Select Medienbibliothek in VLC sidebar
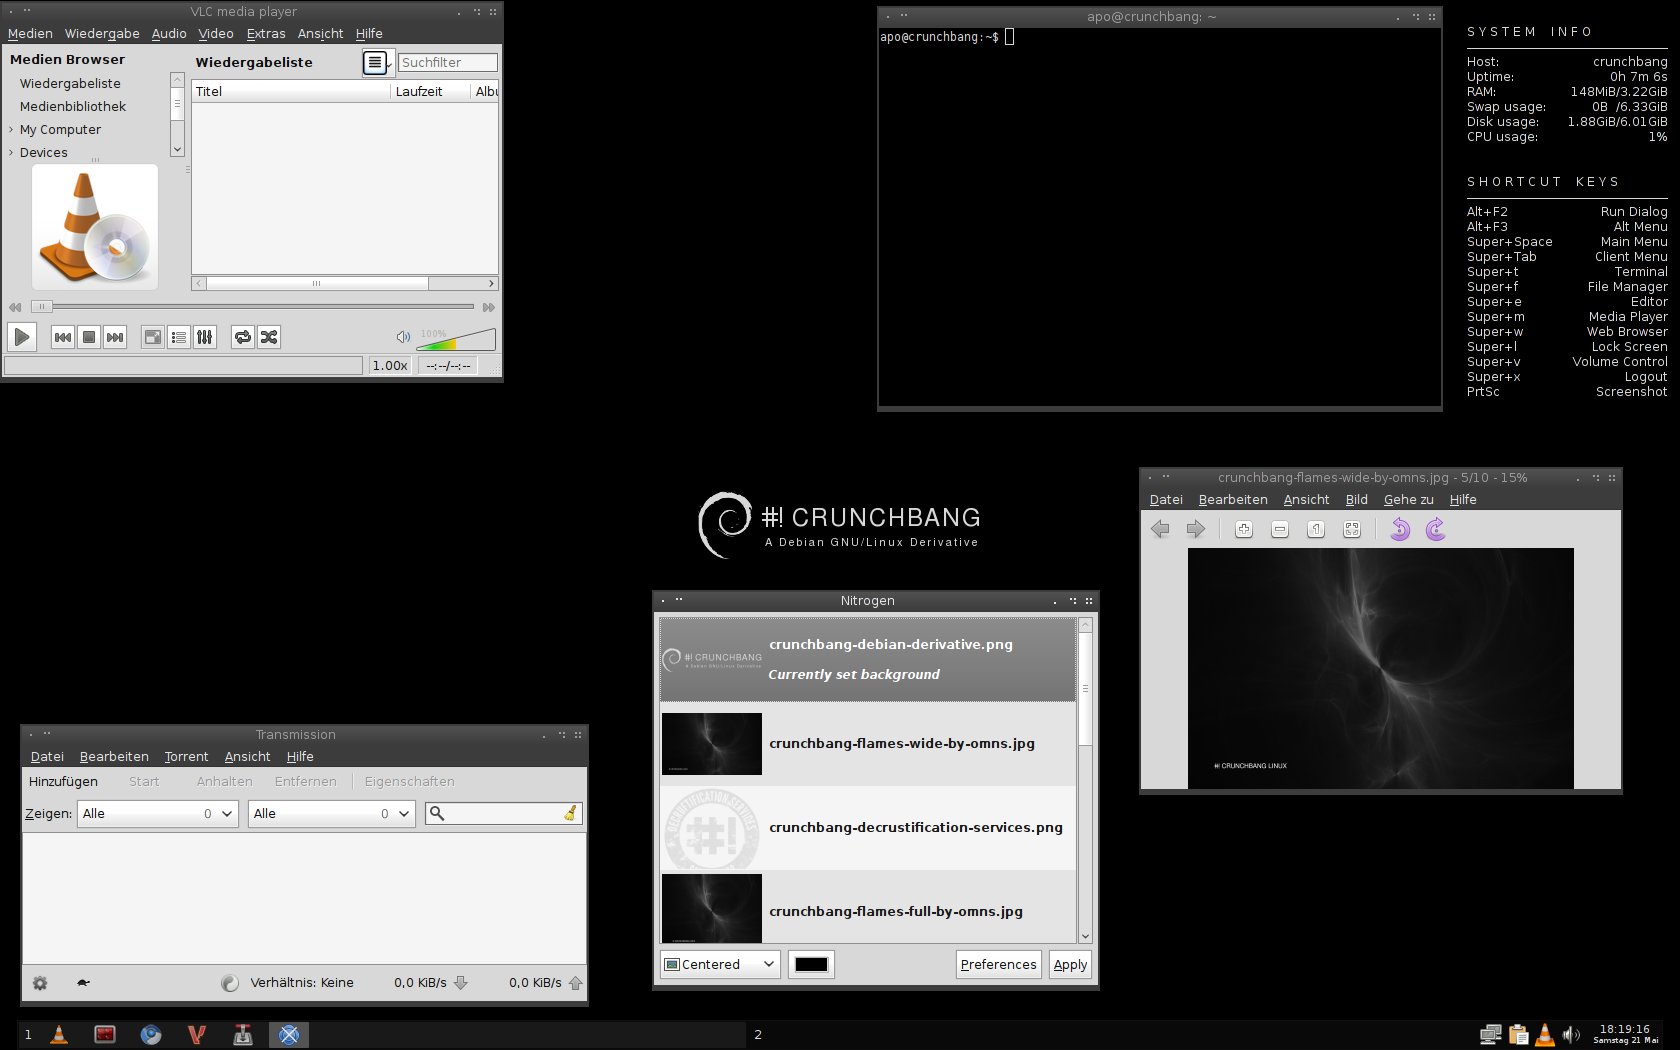This screenshot has width=1680, height=1050. point(73,107)
